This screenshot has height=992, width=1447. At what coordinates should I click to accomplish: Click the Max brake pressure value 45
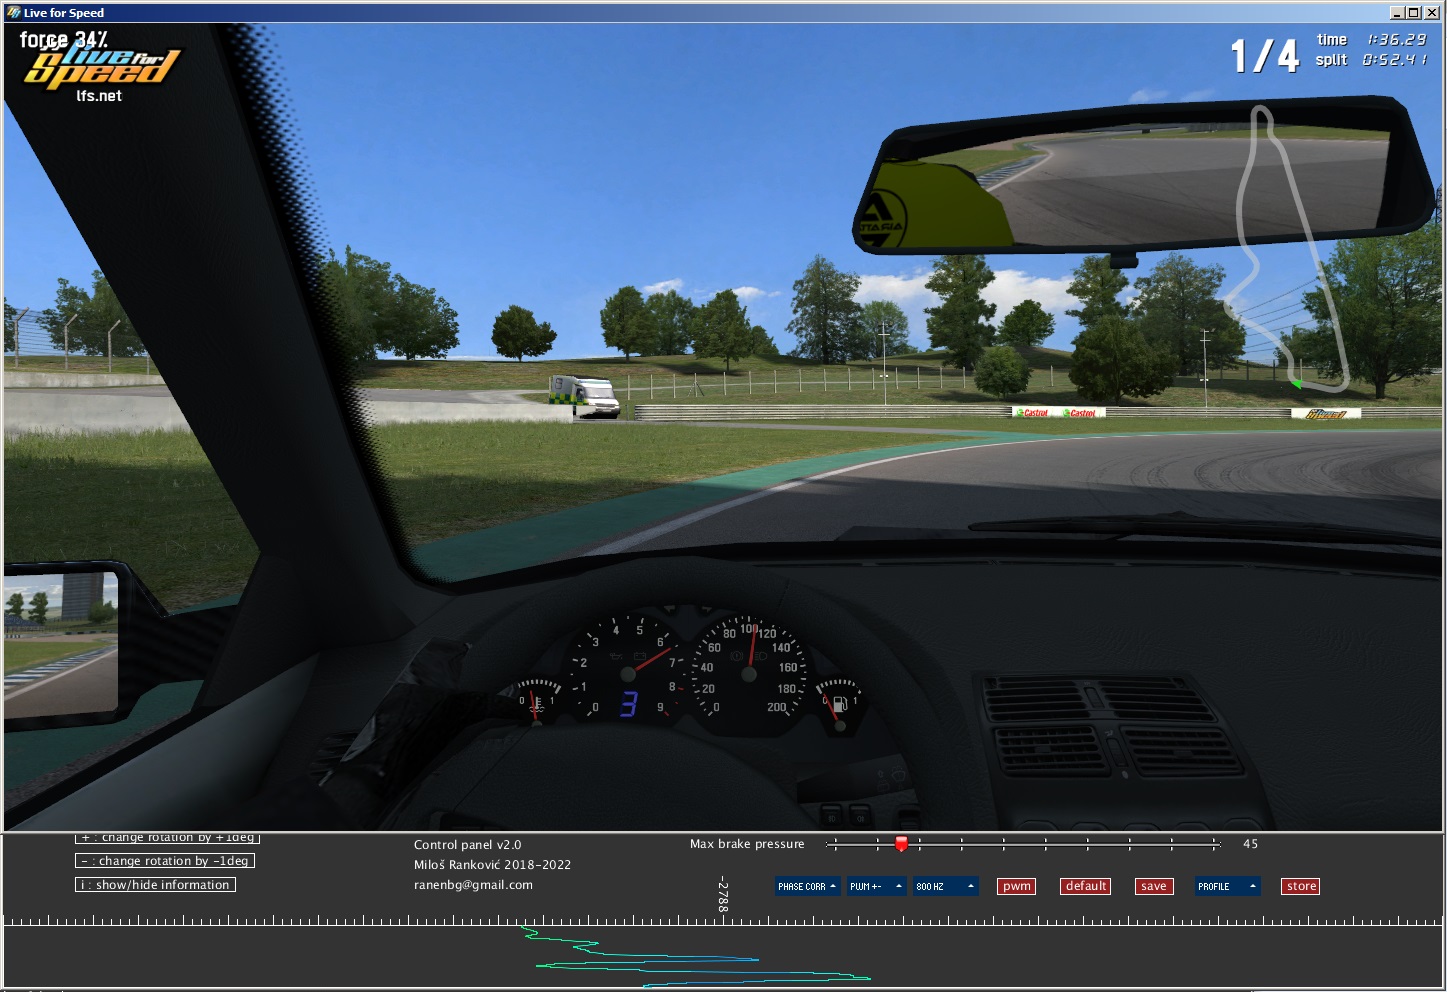click(1250, 844)
